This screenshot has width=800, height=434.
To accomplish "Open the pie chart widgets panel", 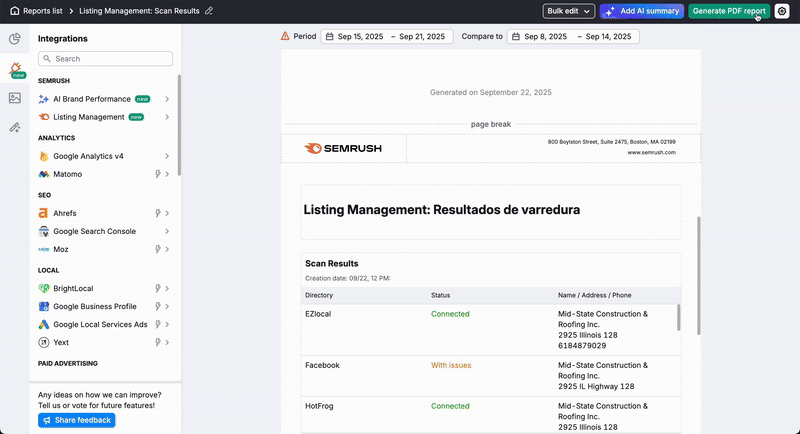I will tap(14, 39).
